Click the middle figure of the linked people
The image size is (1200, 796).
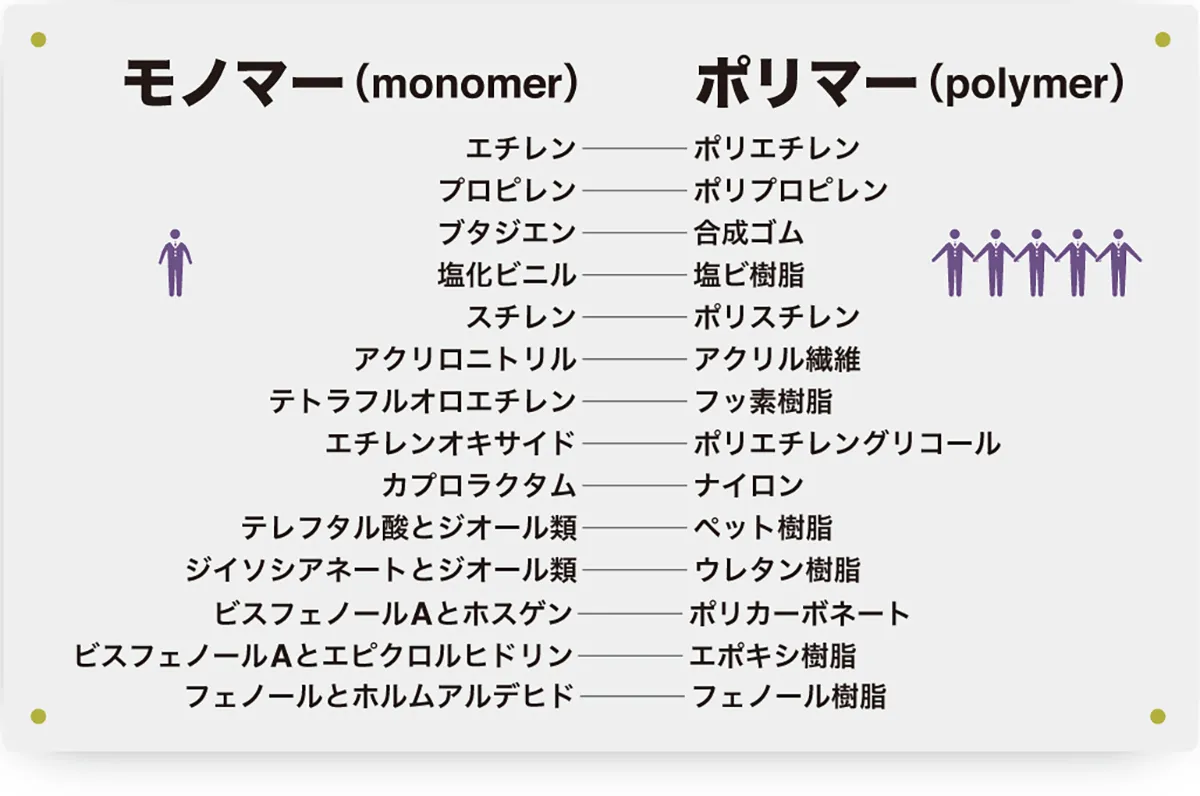click(x=1036, y=263)
